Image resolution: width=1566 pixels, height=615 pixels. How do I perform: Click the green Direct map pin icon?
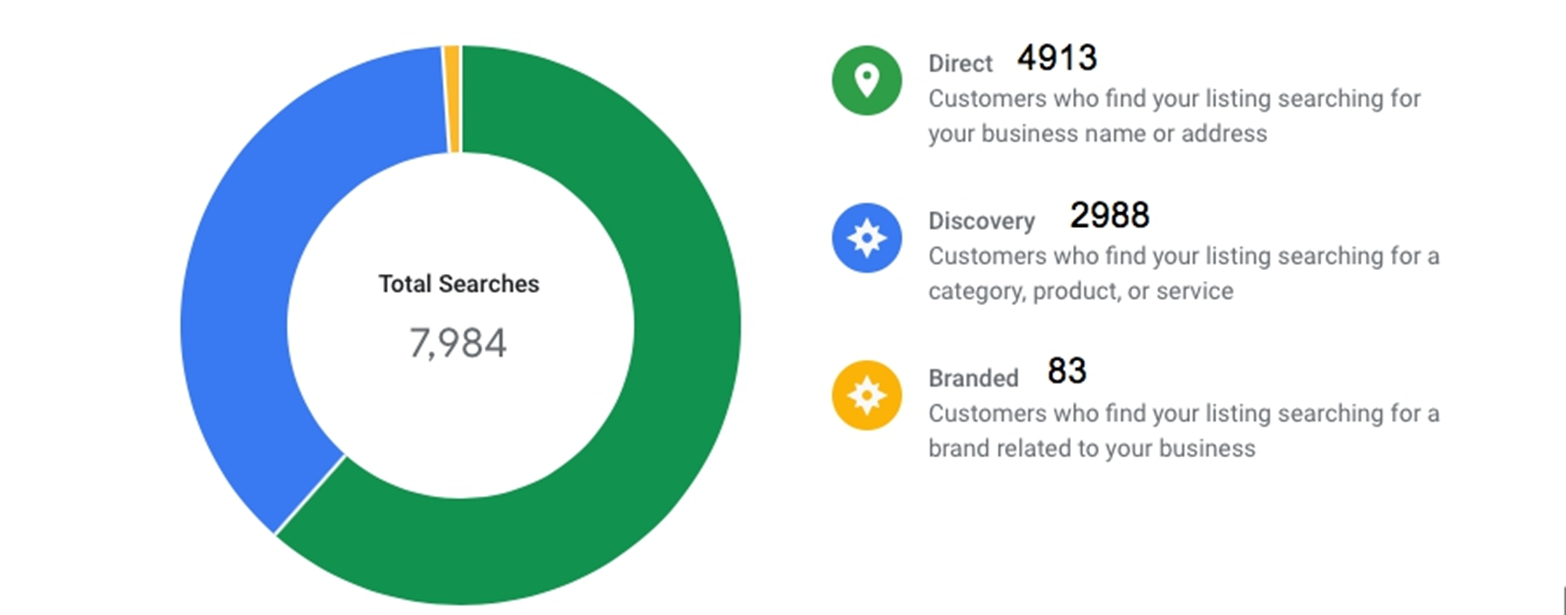click(x=866, y=81)
